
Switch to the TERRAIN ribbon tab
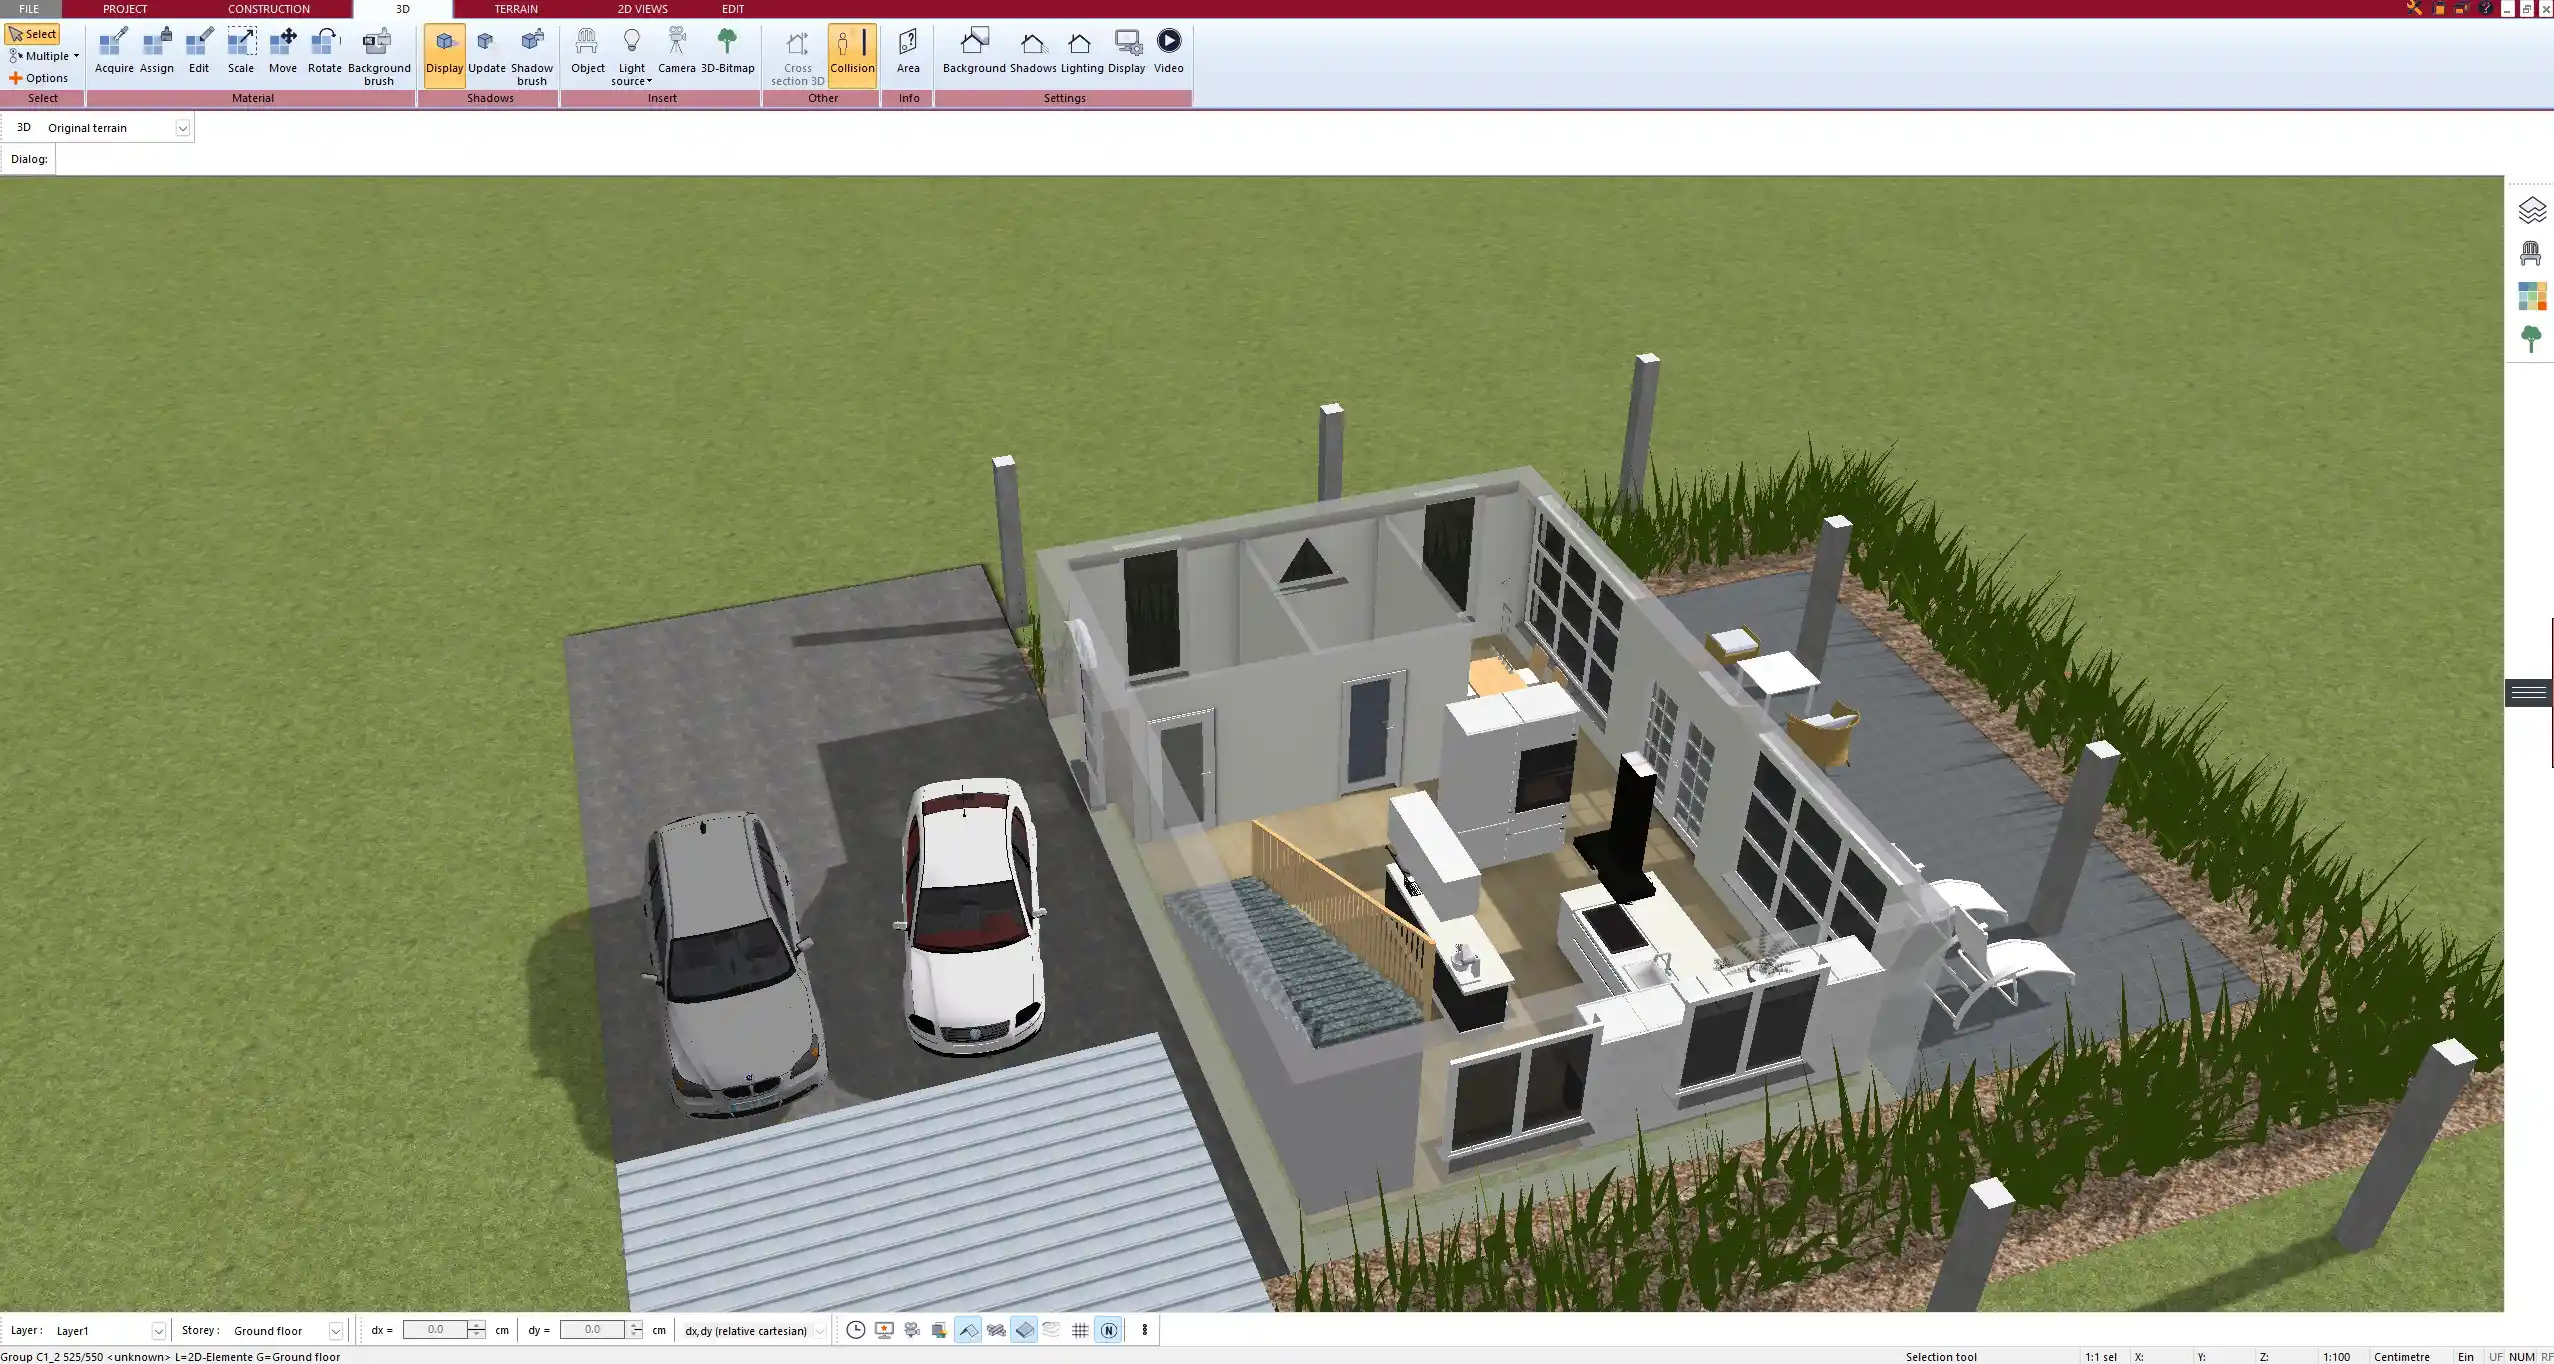516,9
